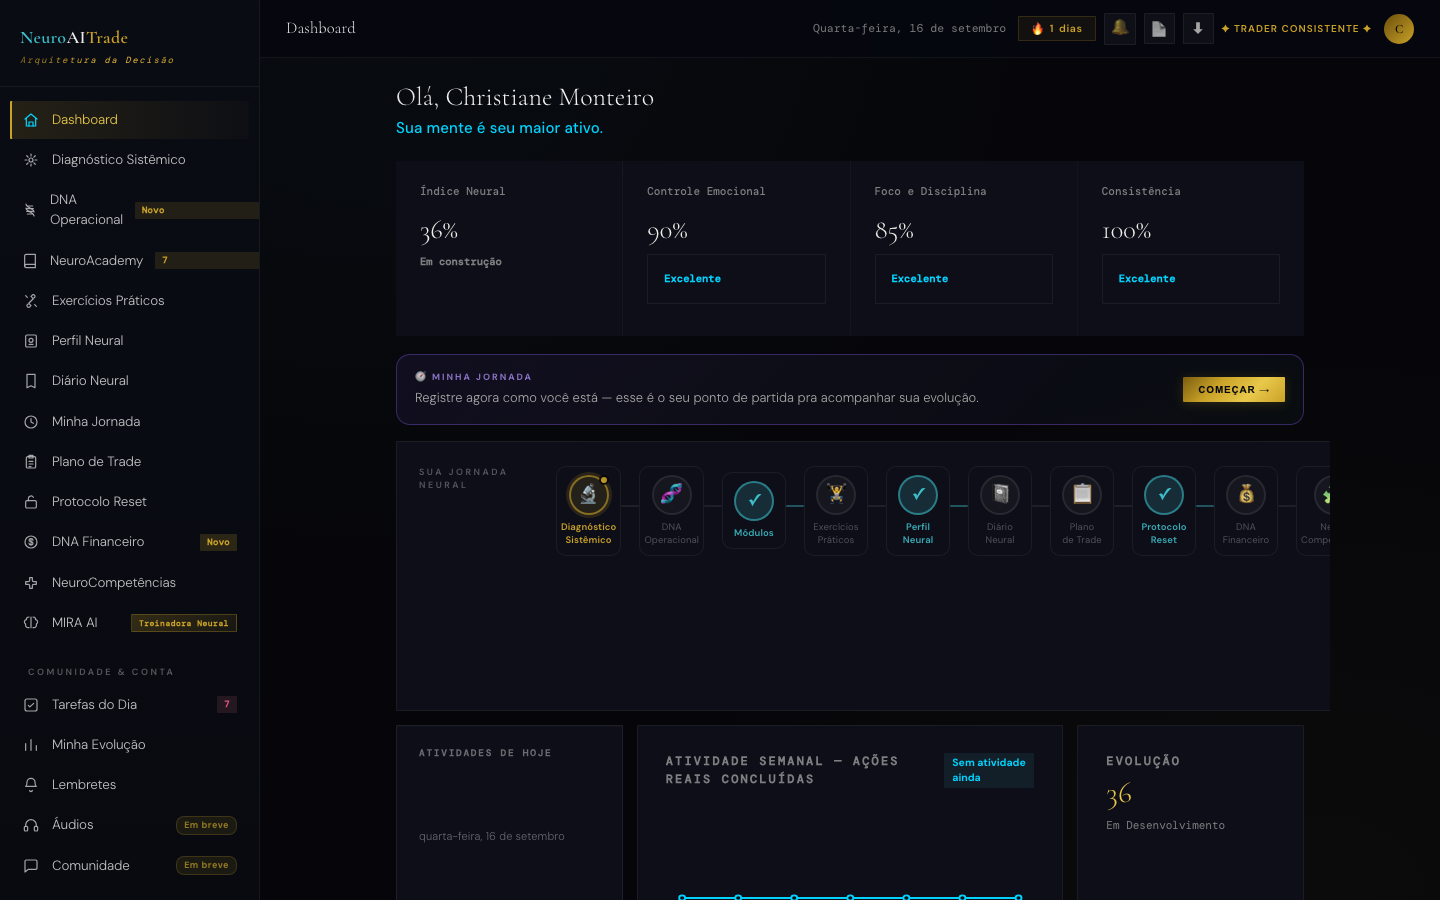
Task: Open Perfil Neural sidebar item
Action: 130,340
